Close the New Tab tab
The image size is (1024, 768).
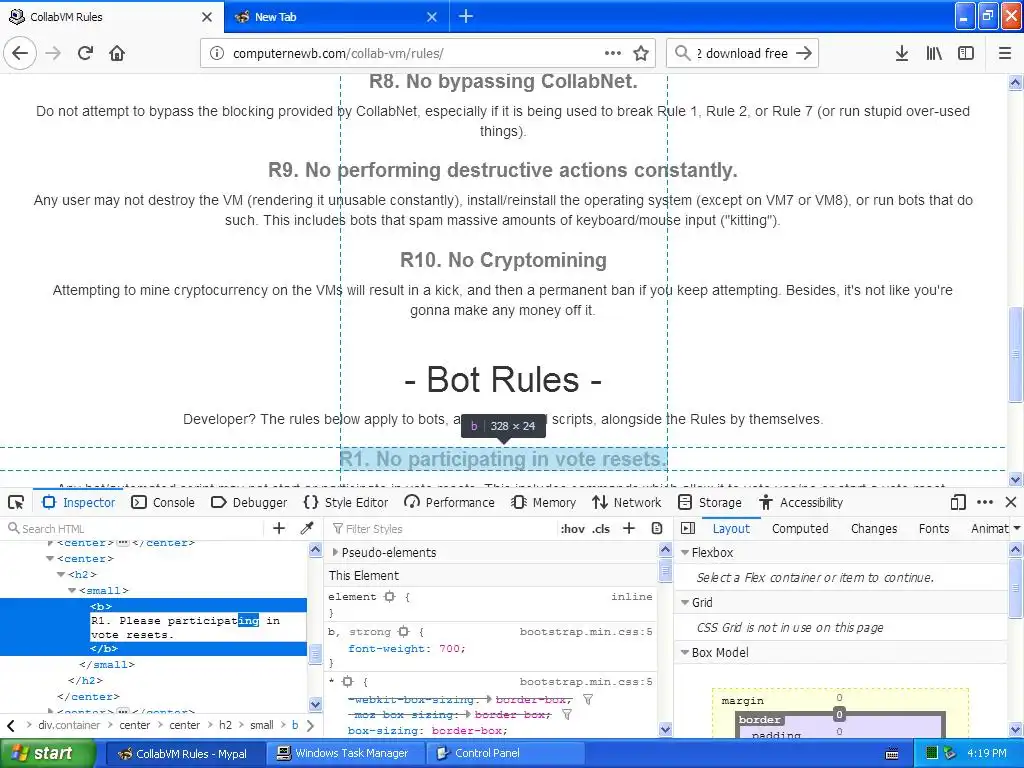click(x=432, y=17)
